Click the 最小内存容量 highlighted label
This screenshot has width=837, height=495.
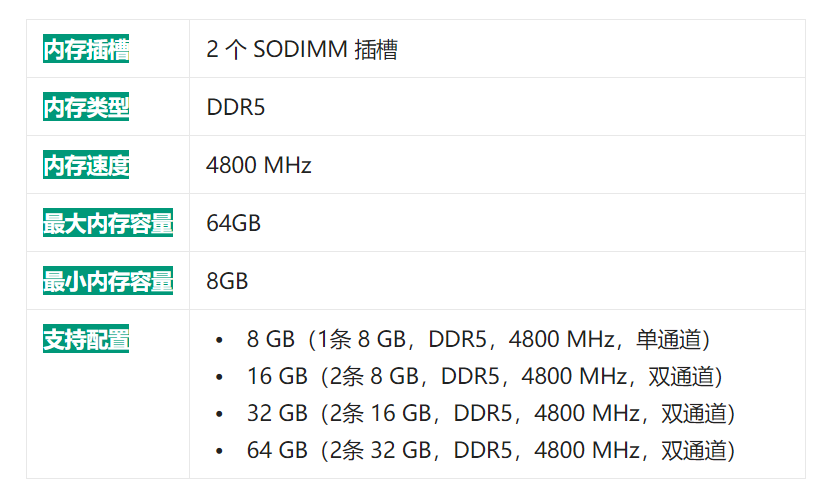click(x=108, y=281)
